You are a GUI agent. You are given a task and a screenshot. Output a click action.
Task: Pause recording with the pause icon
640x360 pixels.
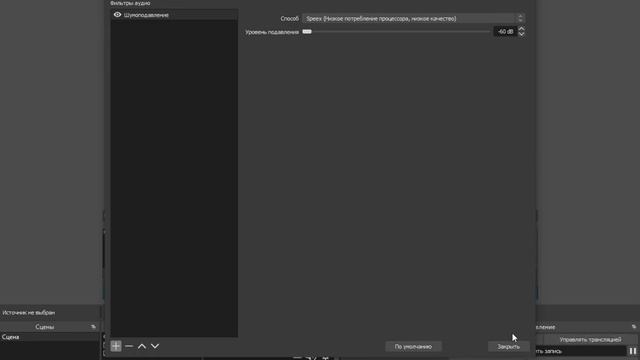tap(633, 351)
